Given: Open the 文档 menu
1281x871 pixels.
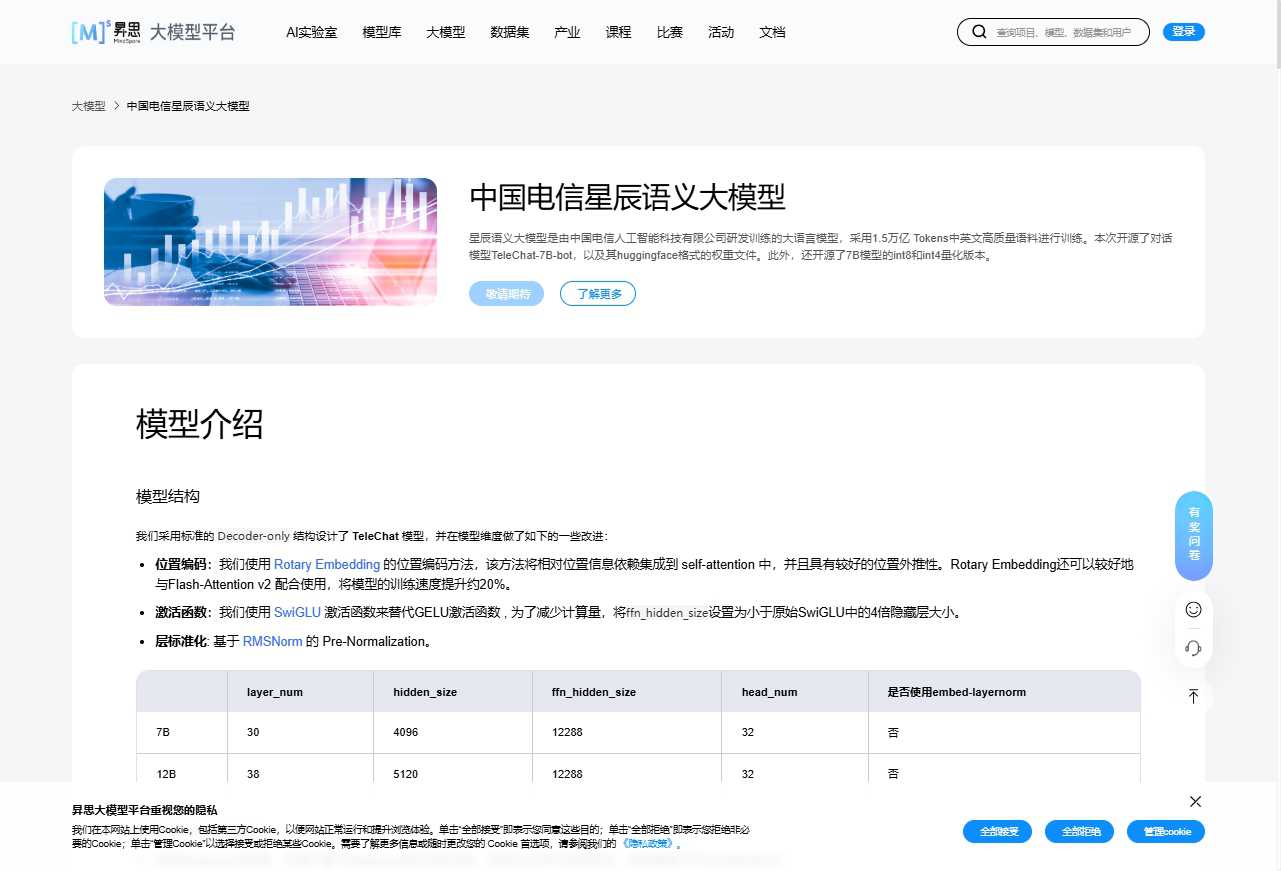Looking at the screenshot, I should click(x=772, y=32).
